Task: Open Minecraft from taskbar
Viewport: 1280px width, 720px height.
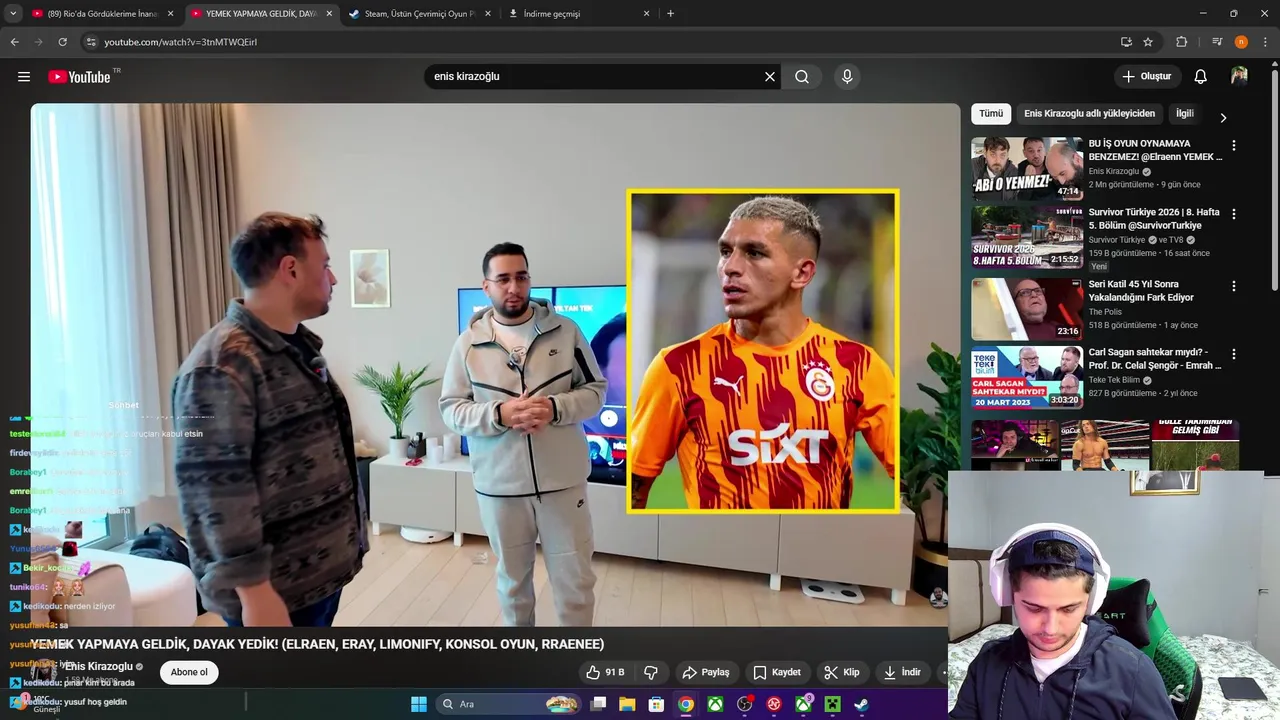Action: pyautogui.click(x=832, y=704)
